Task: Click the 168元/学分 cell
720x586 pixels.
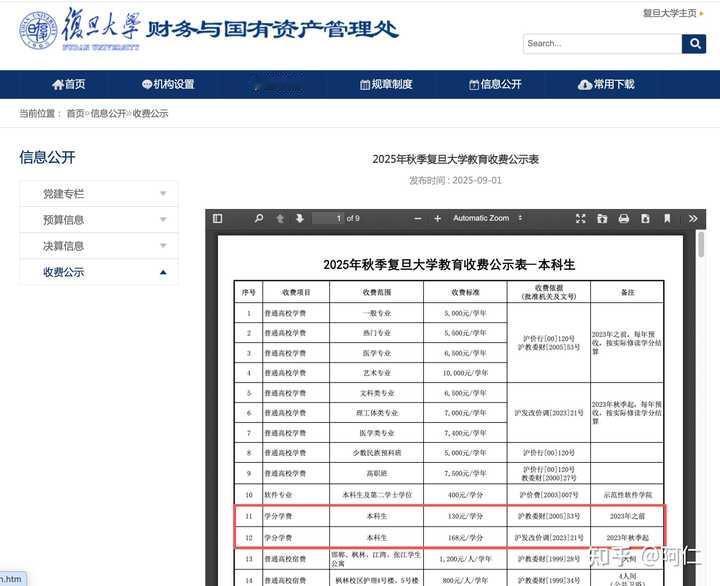Action: point(465,538)
